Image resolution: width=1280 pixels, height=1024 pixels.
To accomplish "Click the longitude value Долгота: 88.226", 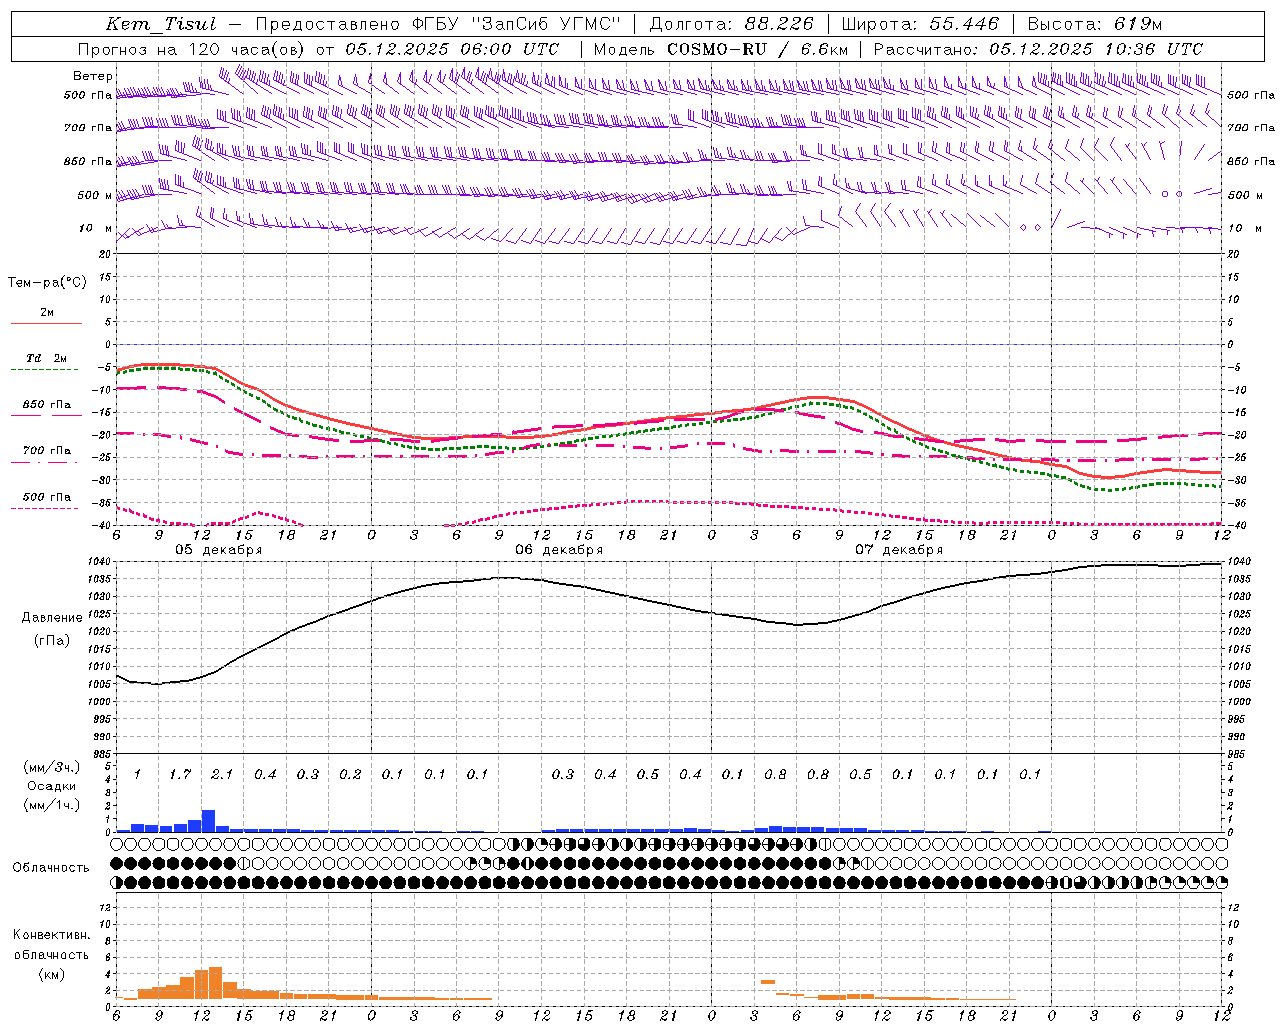I will tap(732, 24).
